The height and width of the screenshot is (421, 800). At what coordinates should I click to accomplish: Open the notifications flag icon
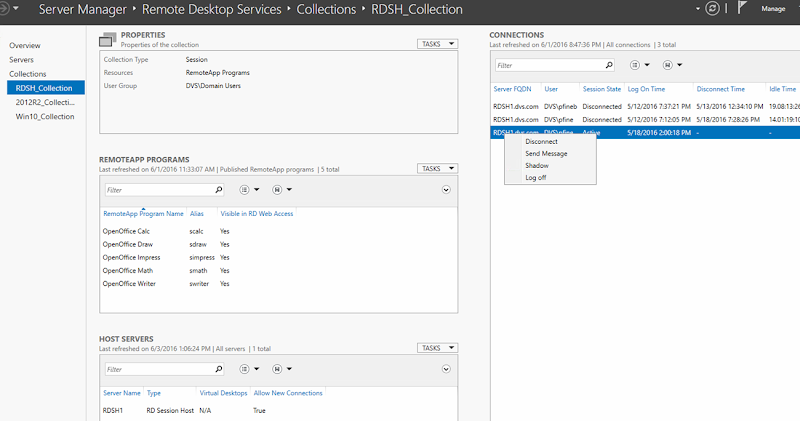click(x=742, y=8)
